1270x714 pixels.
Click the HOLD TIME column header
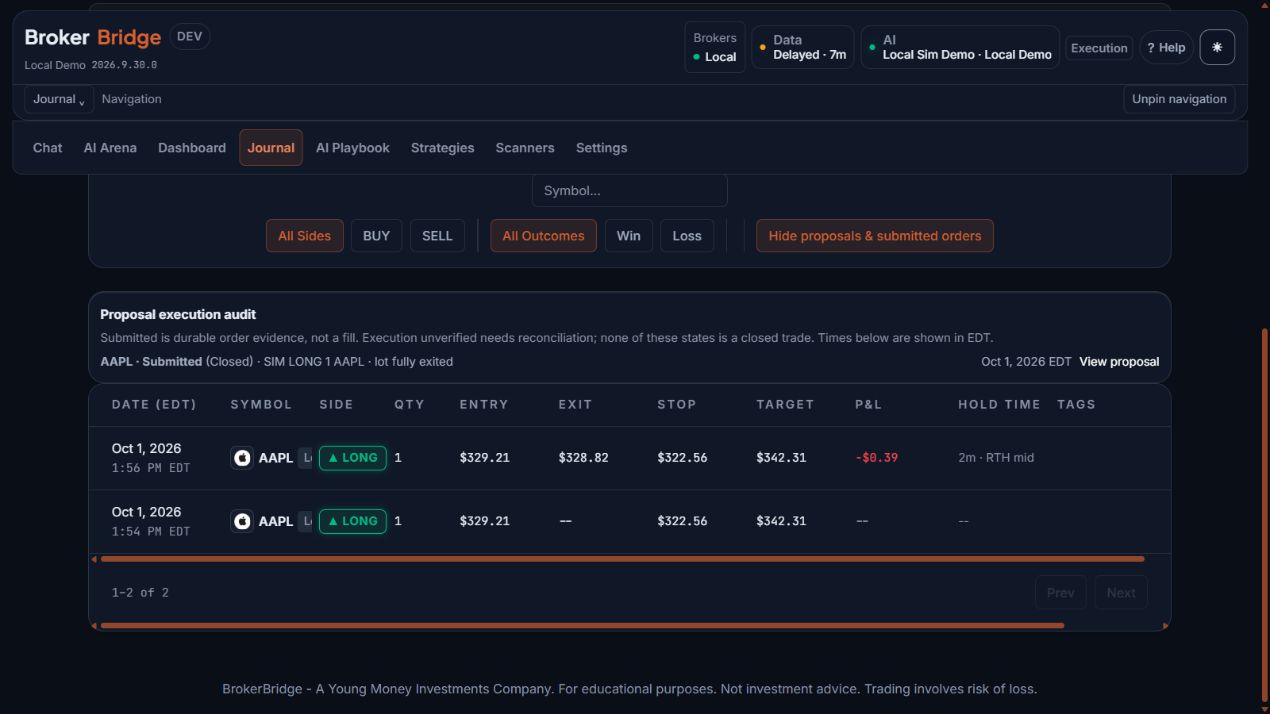(999, 404)
